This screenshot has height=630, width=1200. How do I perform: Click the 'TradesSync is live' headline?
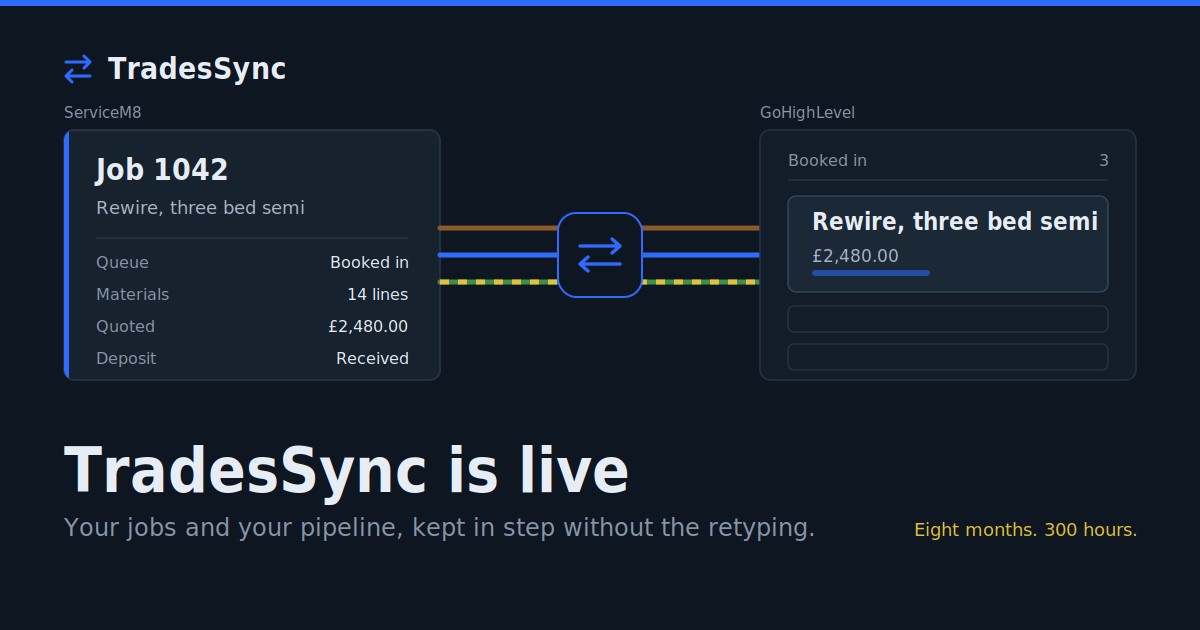click(346, 471)
